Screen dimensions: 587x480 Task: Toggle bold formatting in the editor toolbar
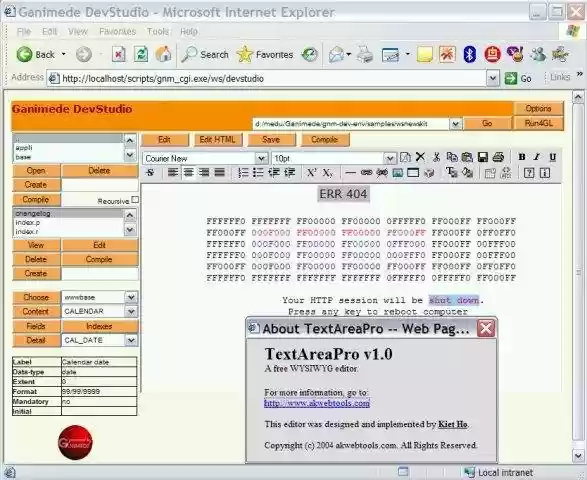pos(521,157)
